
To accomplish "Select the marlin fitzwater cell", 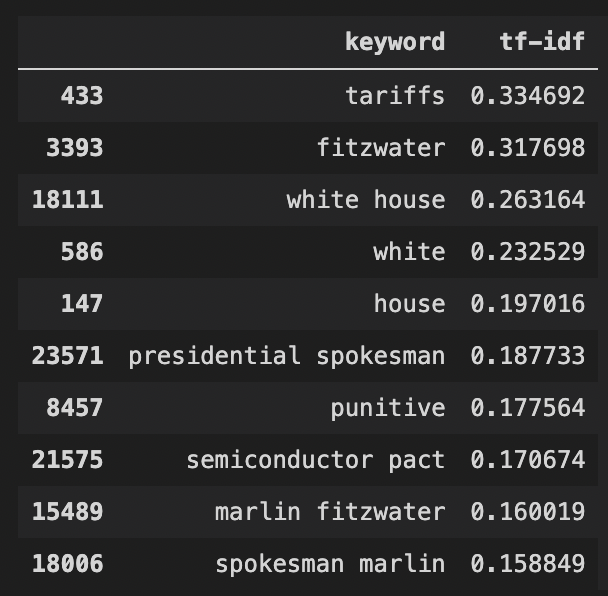I will coord(330,512).
